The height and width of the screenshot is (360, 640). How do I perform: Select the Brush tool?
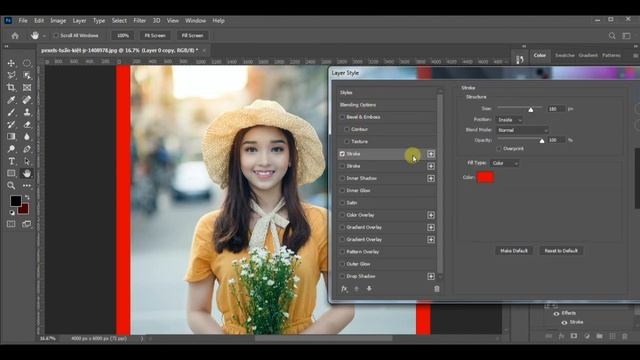(x=11, y=112)
